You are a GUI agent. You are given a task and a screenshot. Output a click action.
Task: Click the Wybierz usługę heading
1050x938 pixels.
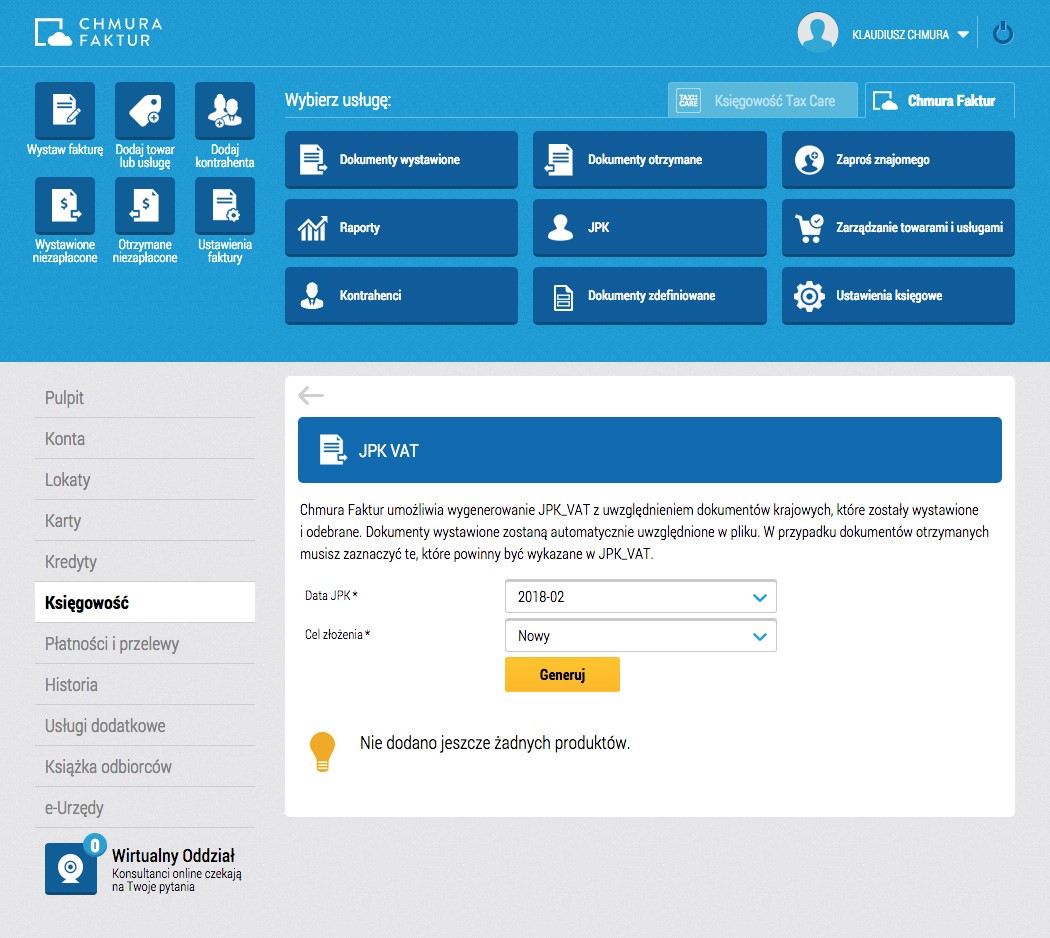[338, 100]
